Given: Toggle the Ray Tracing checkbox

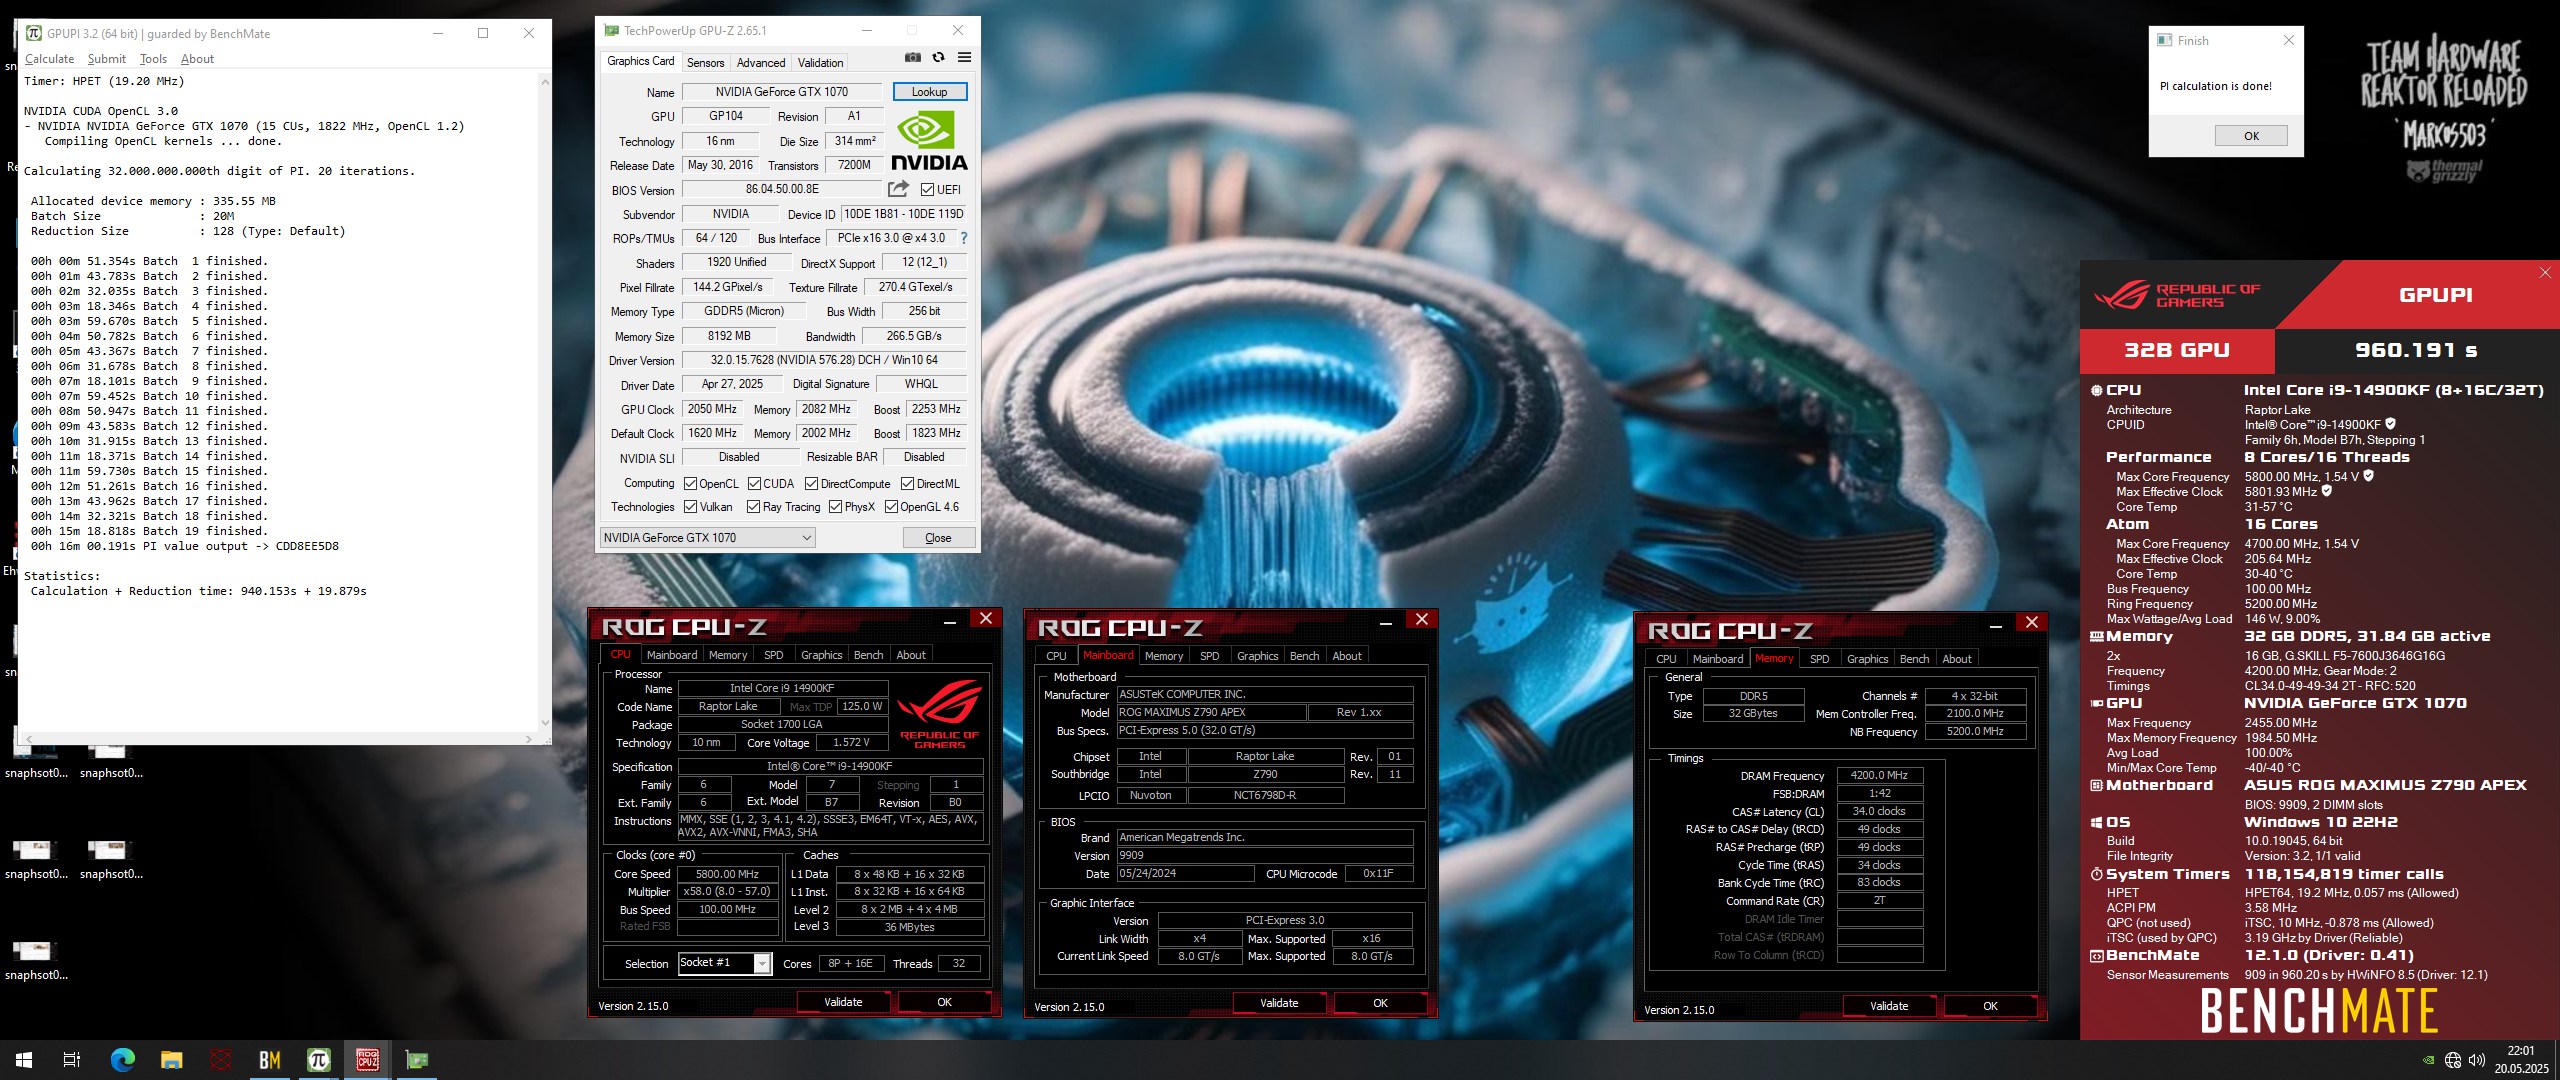Looking at the screenshot, I should [x=753, y=507].
